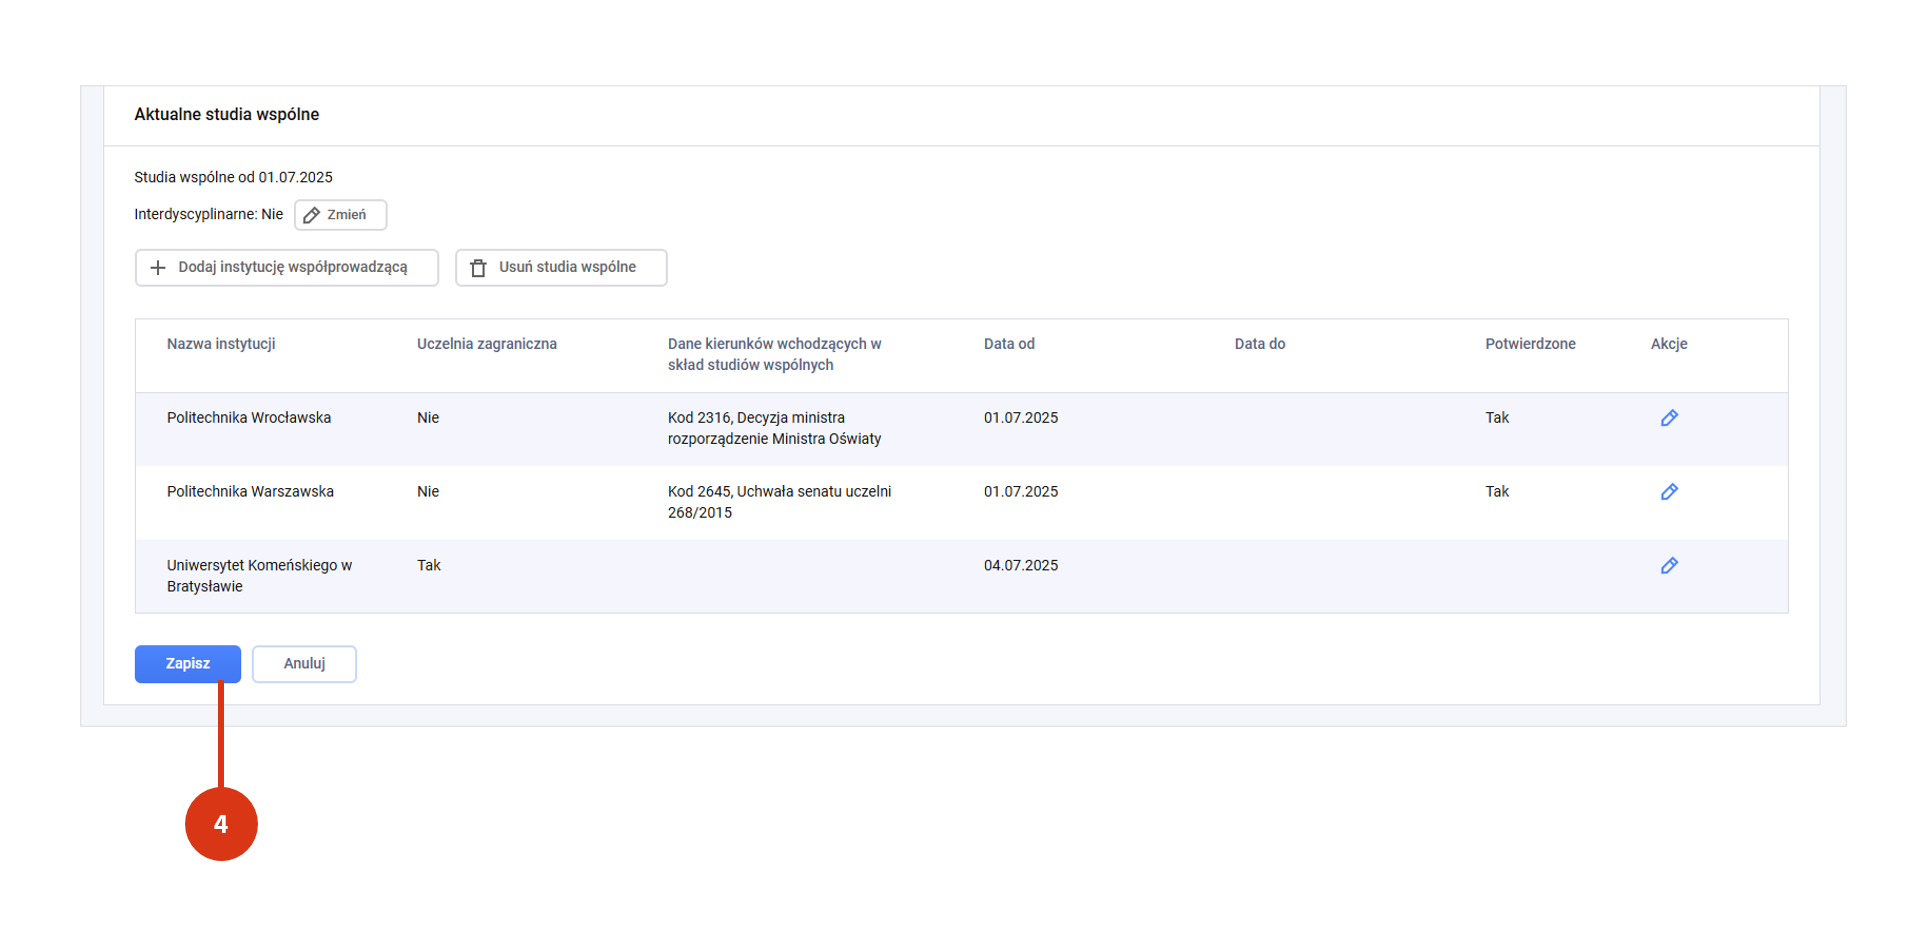This screenshot has width=1910, height=944.
Task: Click the Kod 2645 Uchwała senatu cell
Action: click(x=780, y=502)
